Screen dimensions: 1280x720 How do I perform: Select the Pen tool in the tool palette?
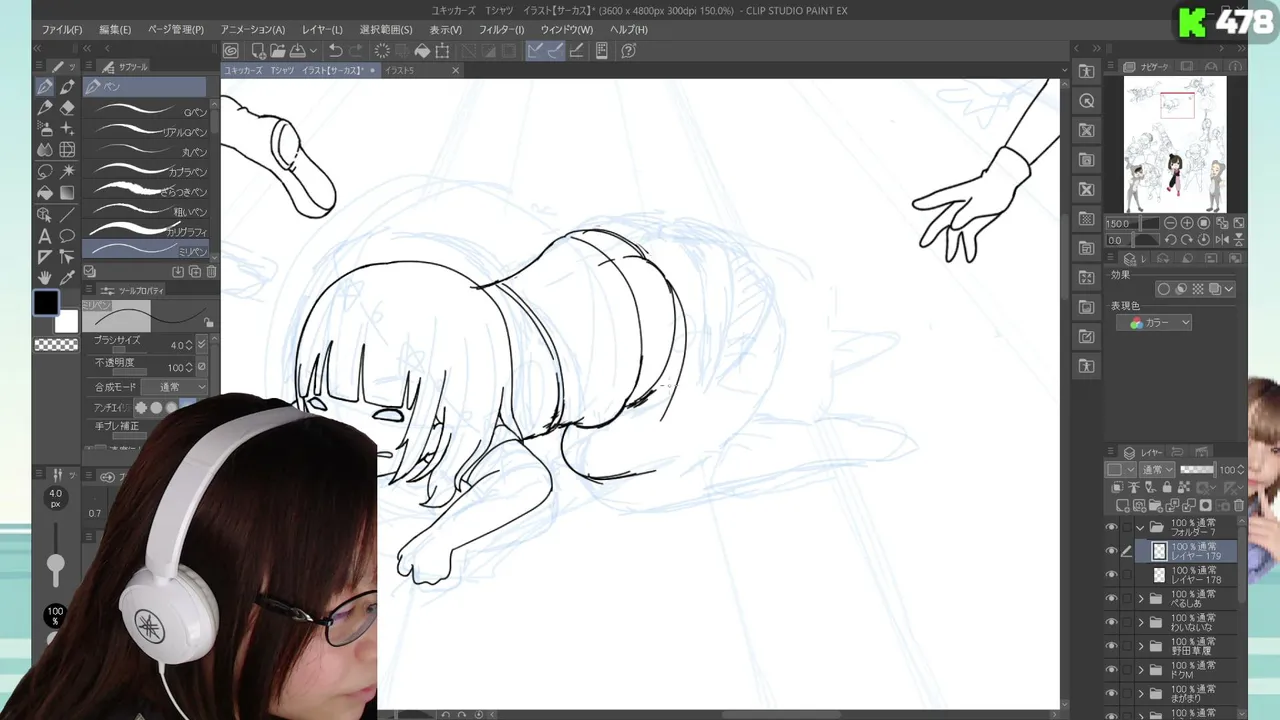click(45, 87)
